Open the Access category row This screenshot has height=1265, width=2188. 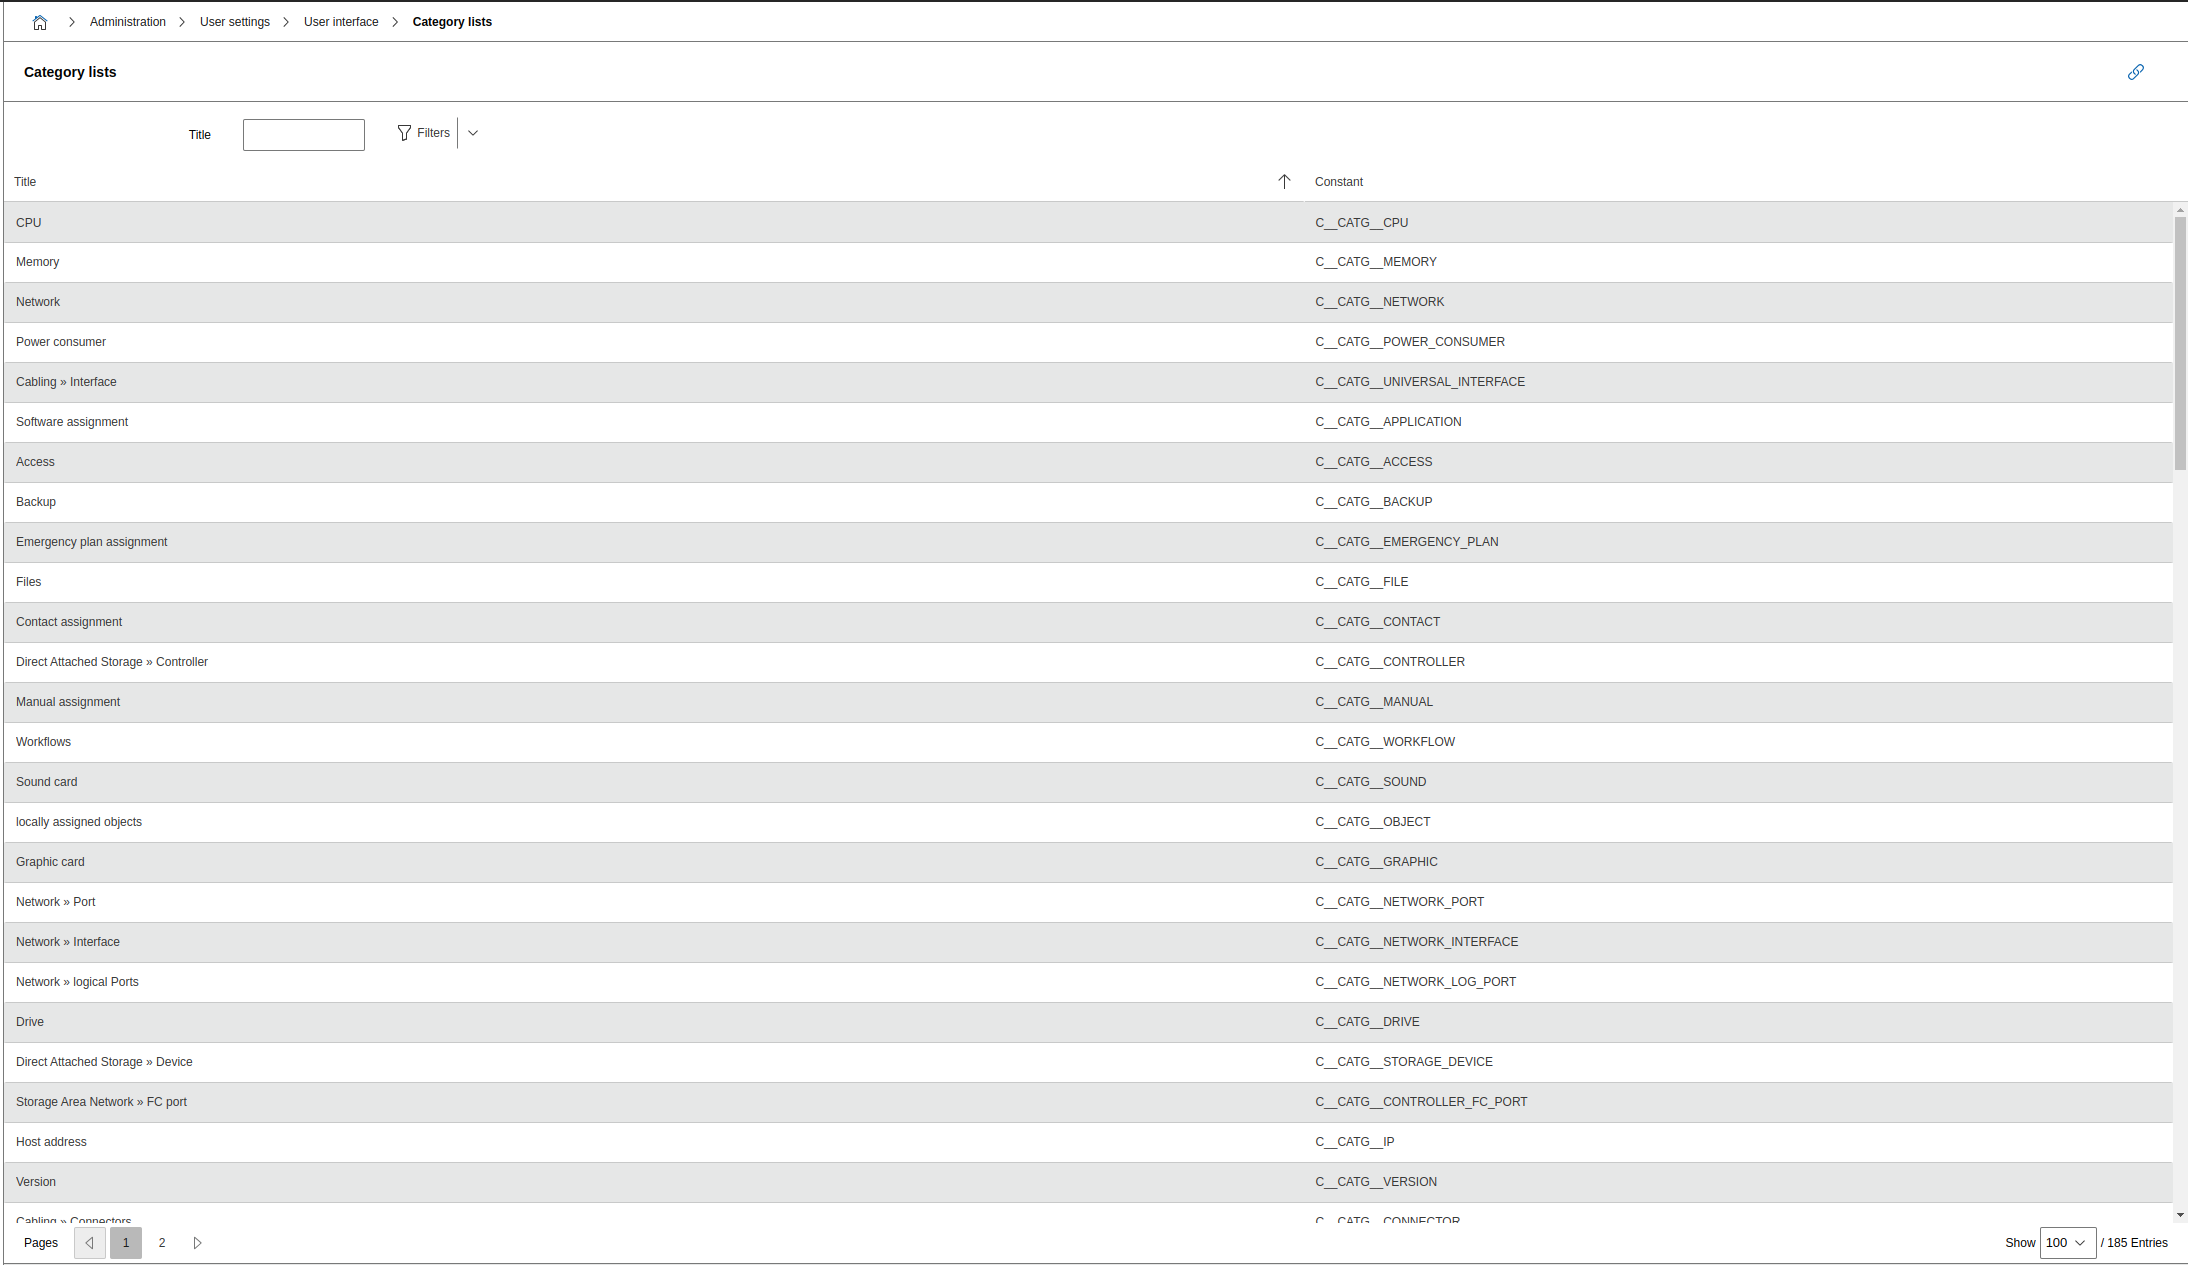[x=1088, y=462]
